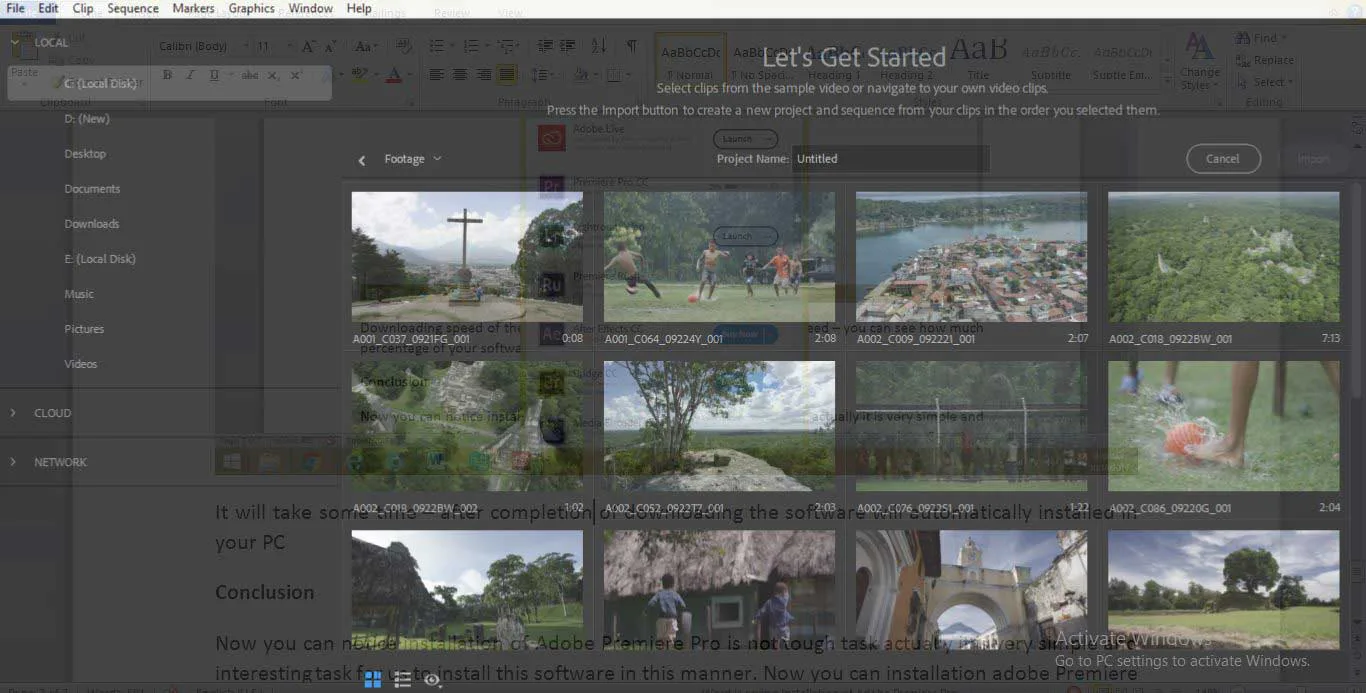This screenshot has width=1366, height=693.
Task: Toggle Bold in the Word window behind
Action: (x=167, y=75)
